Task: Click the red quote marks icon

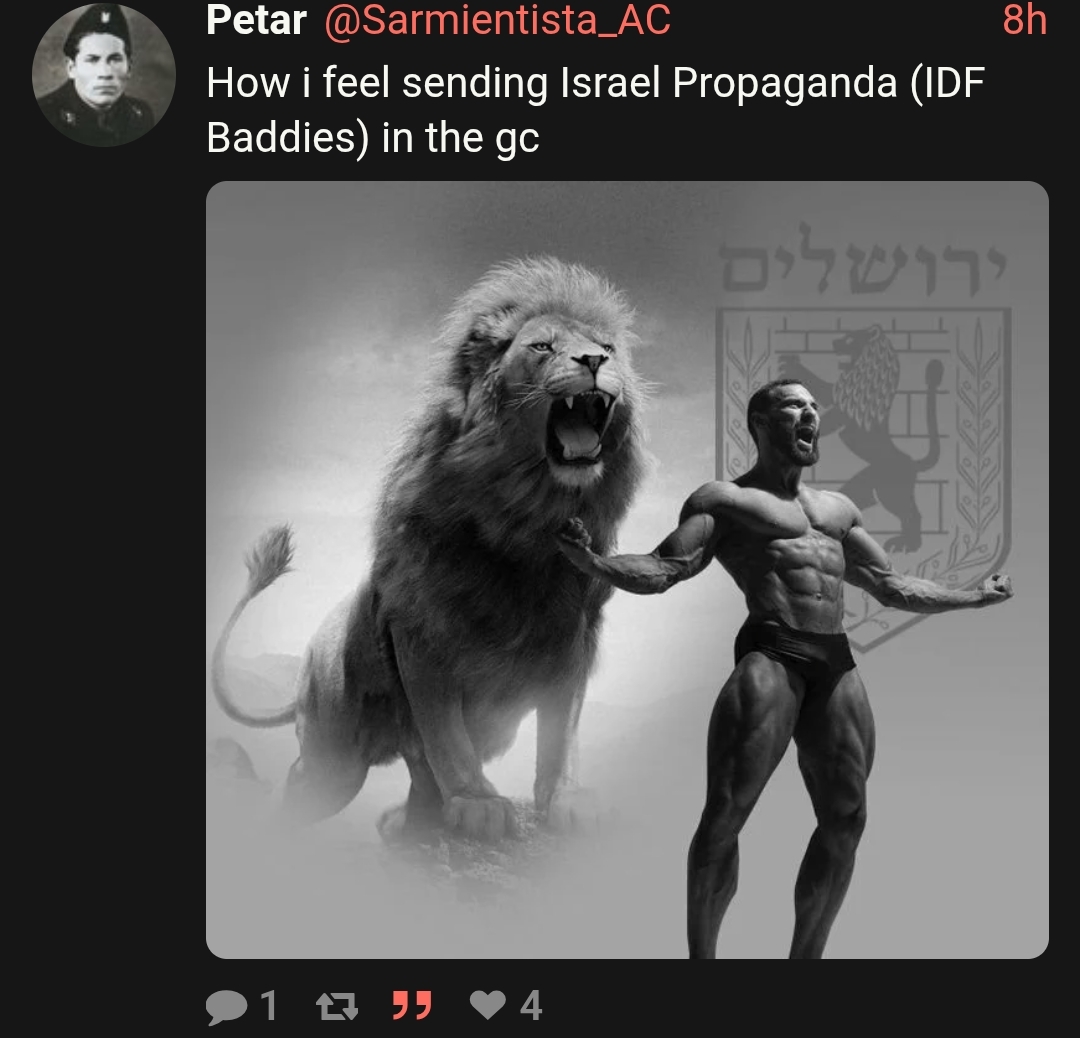Action: (x=412, y=1006)
